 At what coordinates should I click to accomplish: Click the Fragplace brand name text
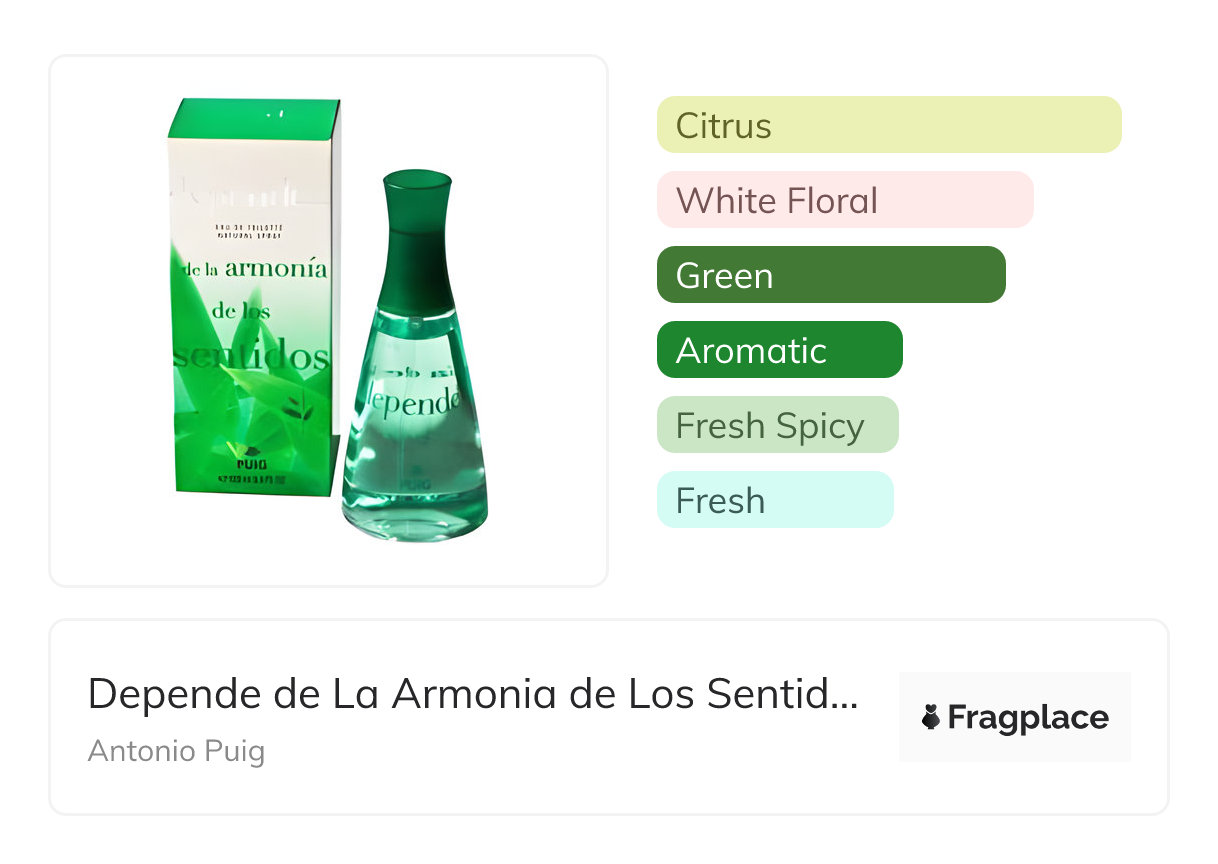pyautogui.click(x=1028, y=717)
